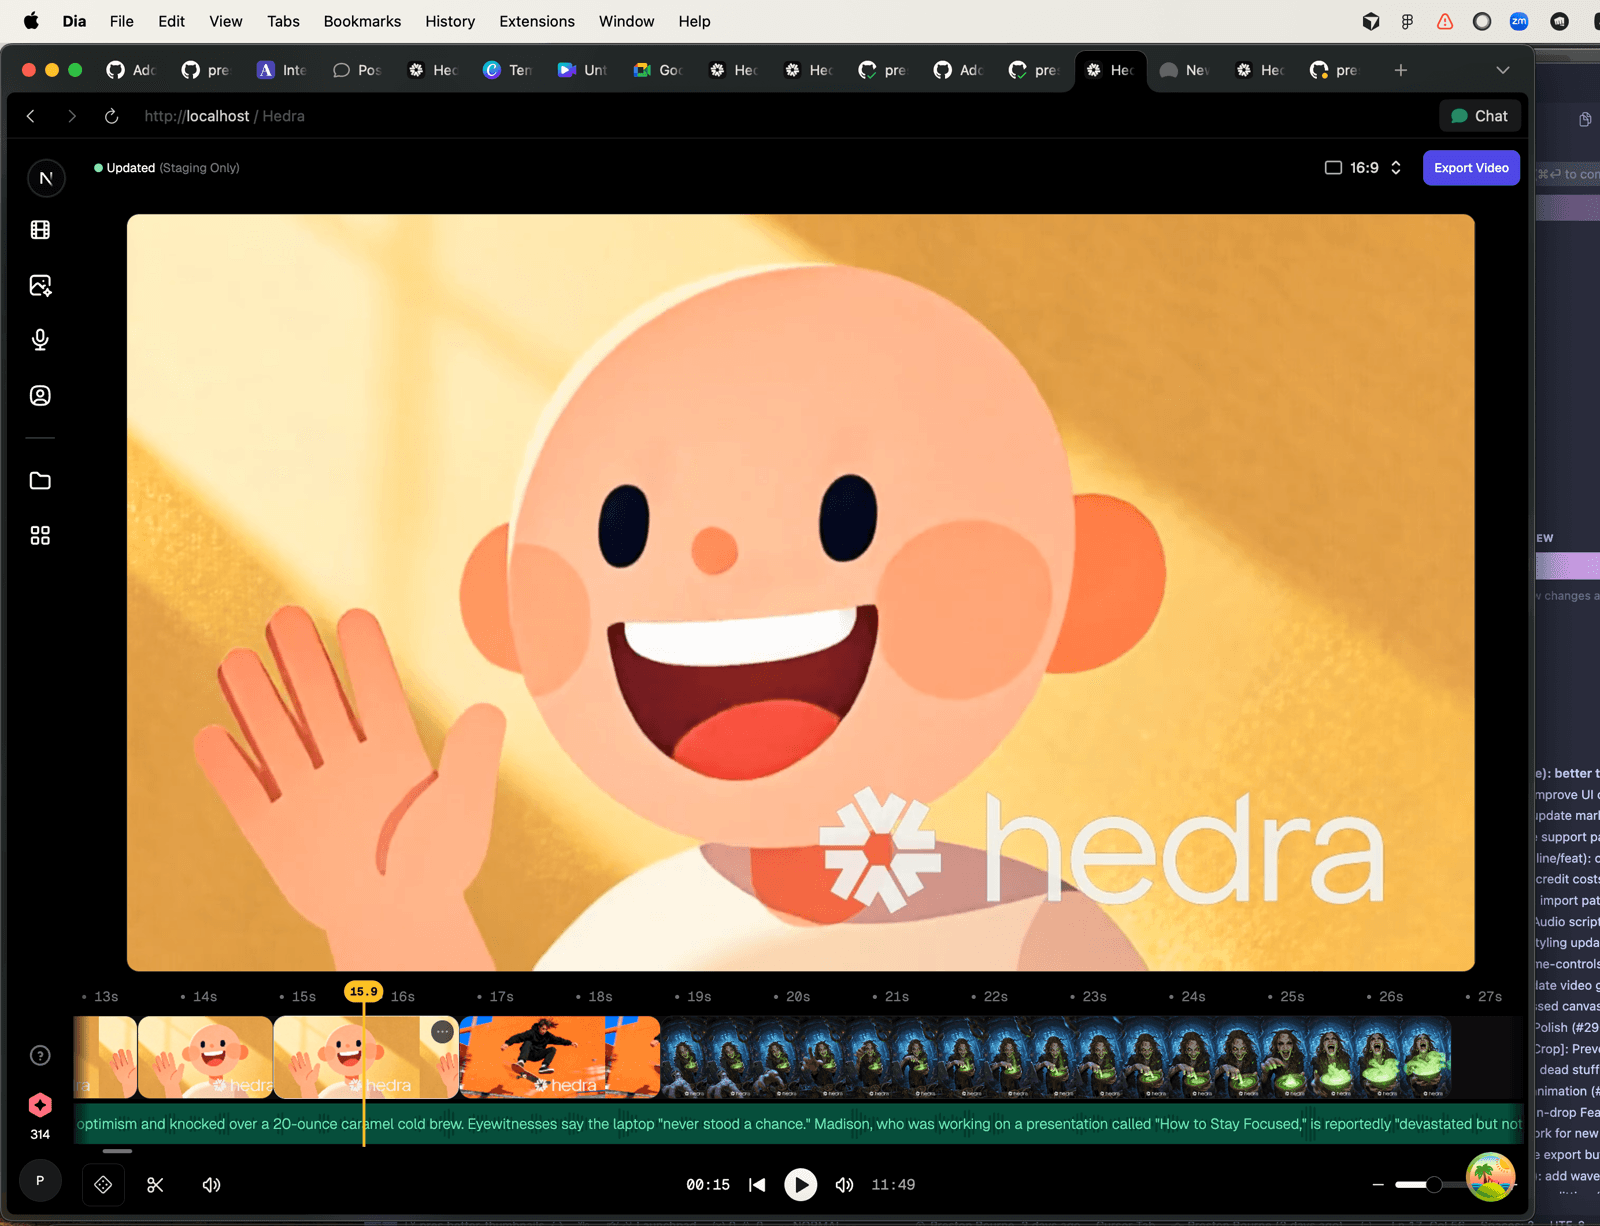Zoom out the timeline with minus icon

point(1378,1185)
